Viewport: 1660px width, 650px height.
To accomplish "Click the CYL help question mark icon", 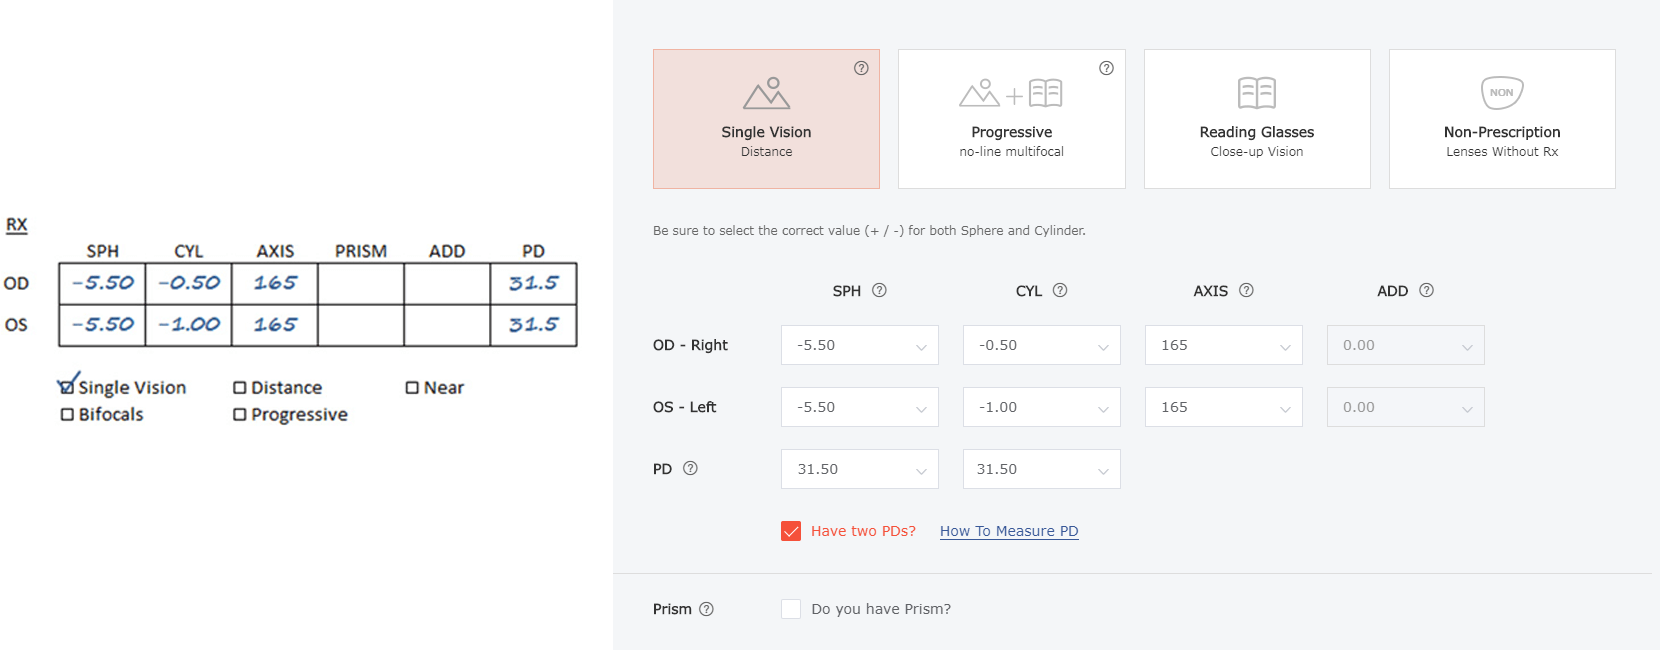I will 1060,290.
